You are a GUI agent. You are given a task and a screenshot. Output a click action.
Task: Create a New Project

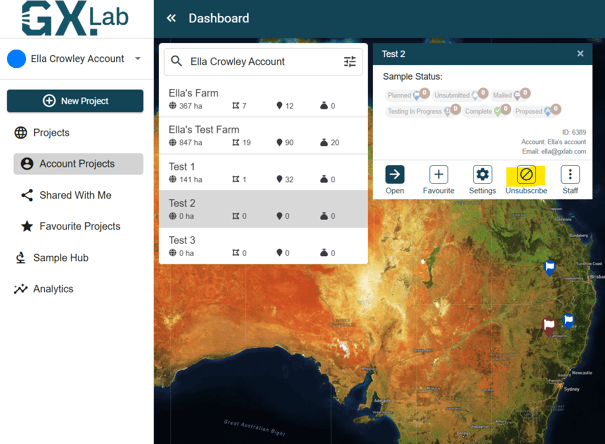[75, 101]
